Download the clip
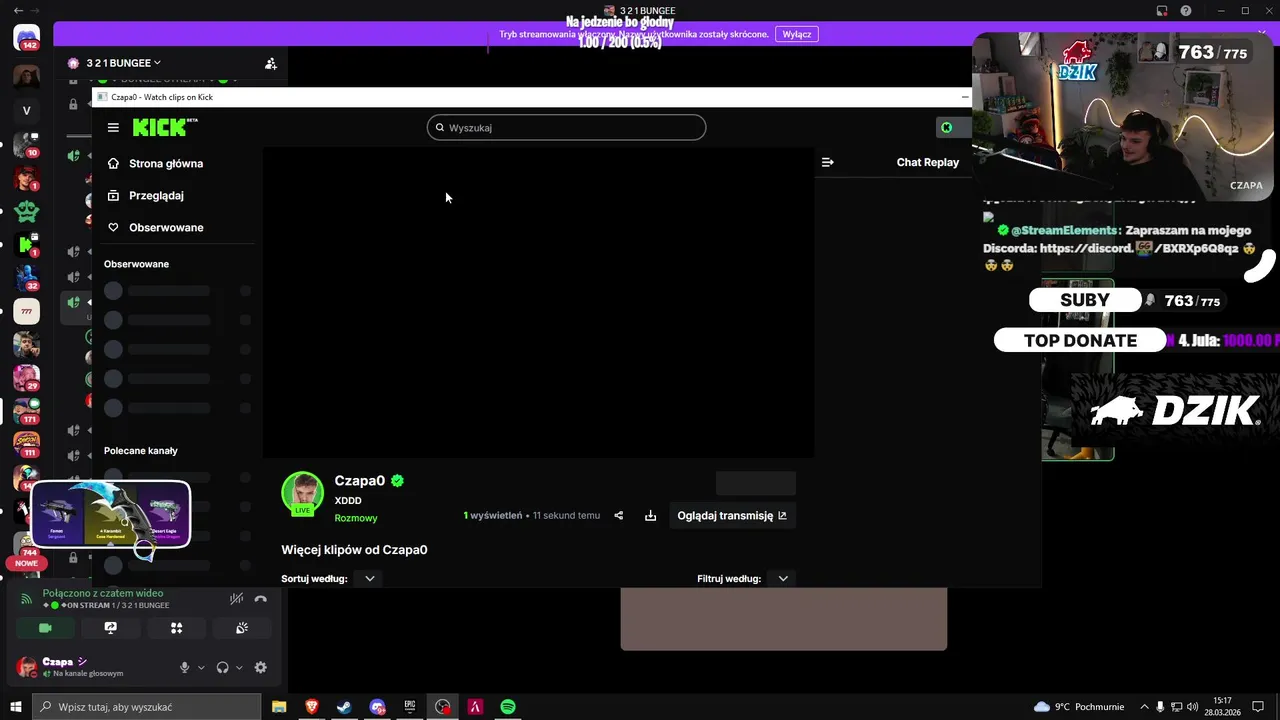Viewport: 1280px width, 720px height. [x=650, y=516]
